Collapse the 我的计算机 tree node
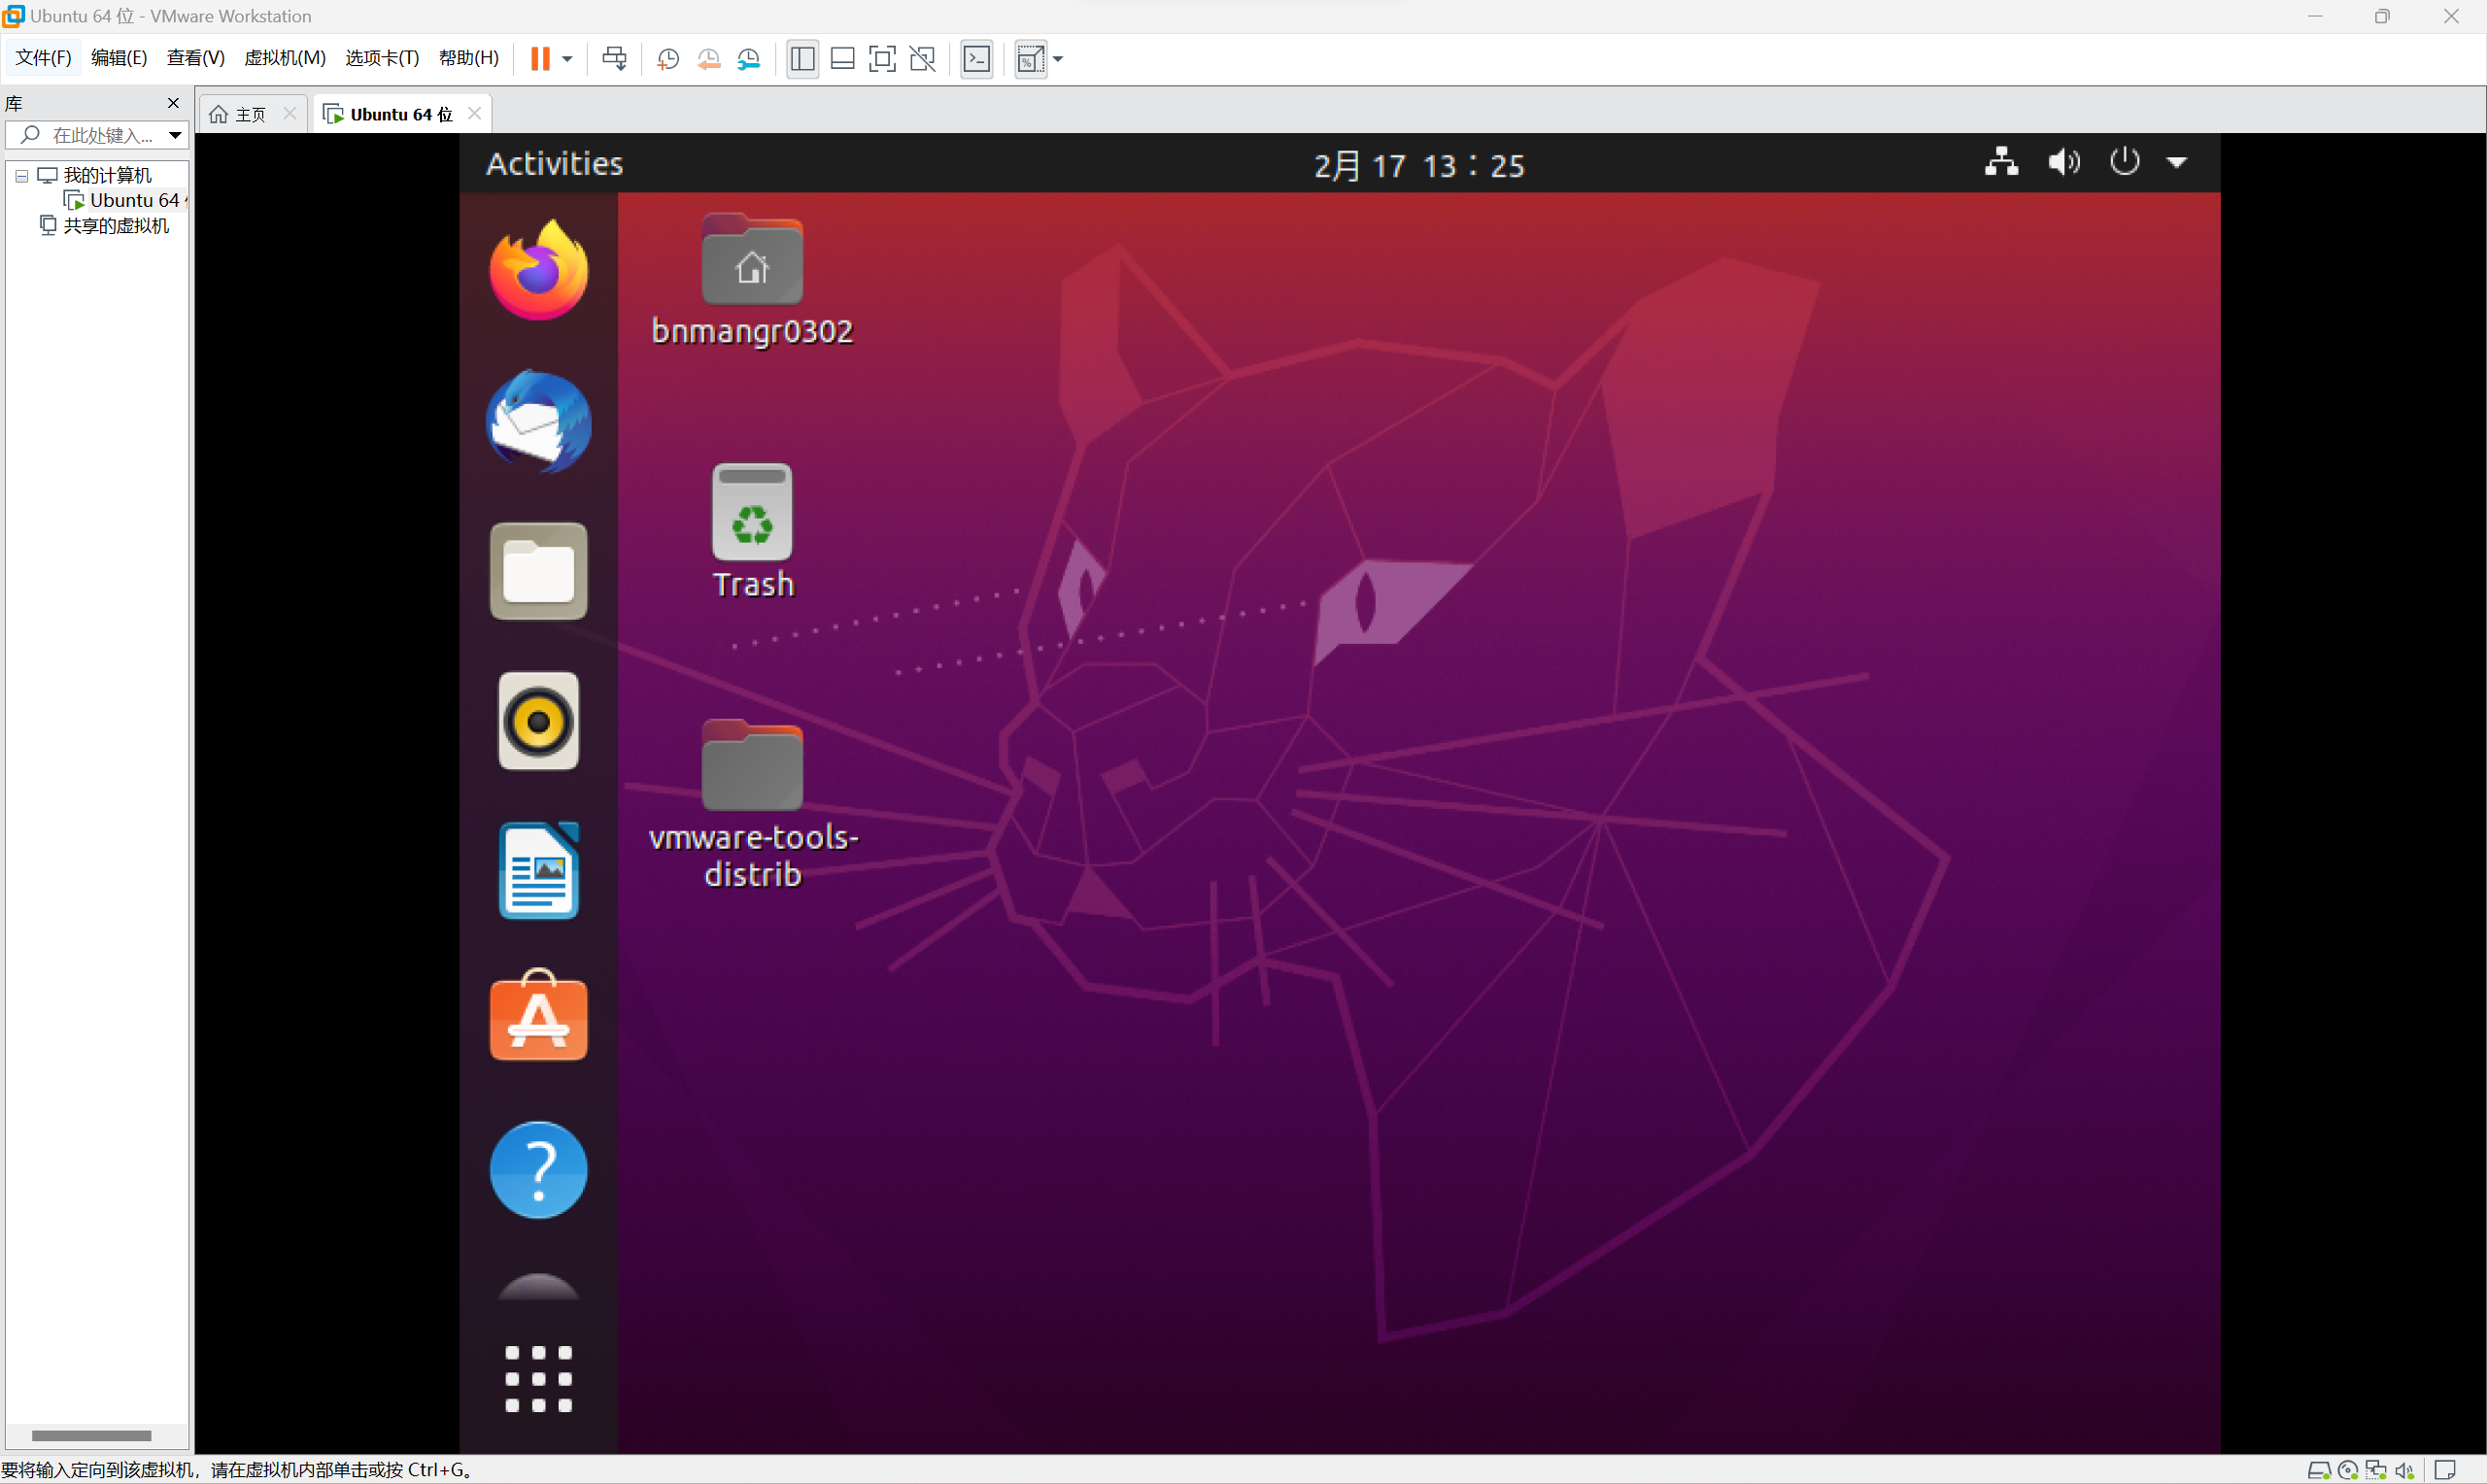The width and height of the screenshot is (2487, 1484). [x=21, y=176]
